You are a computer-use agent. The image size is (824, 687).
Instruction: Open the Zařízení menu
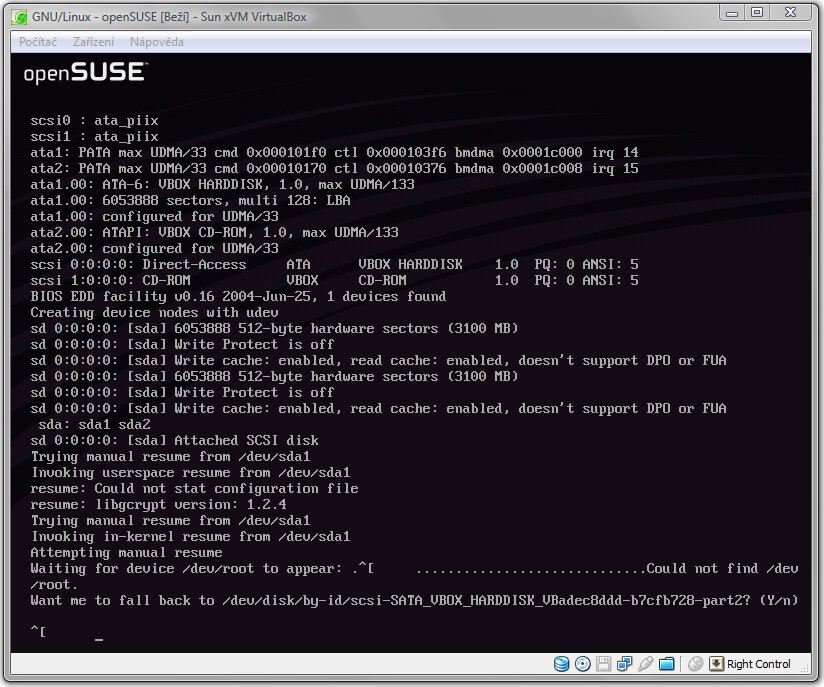pos(94,42)
